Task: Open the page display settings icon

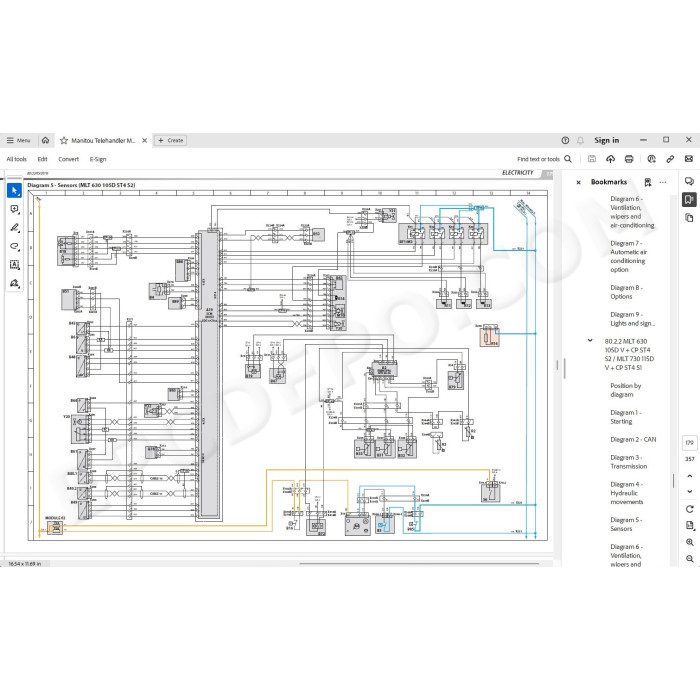Action: click(689, 525)
